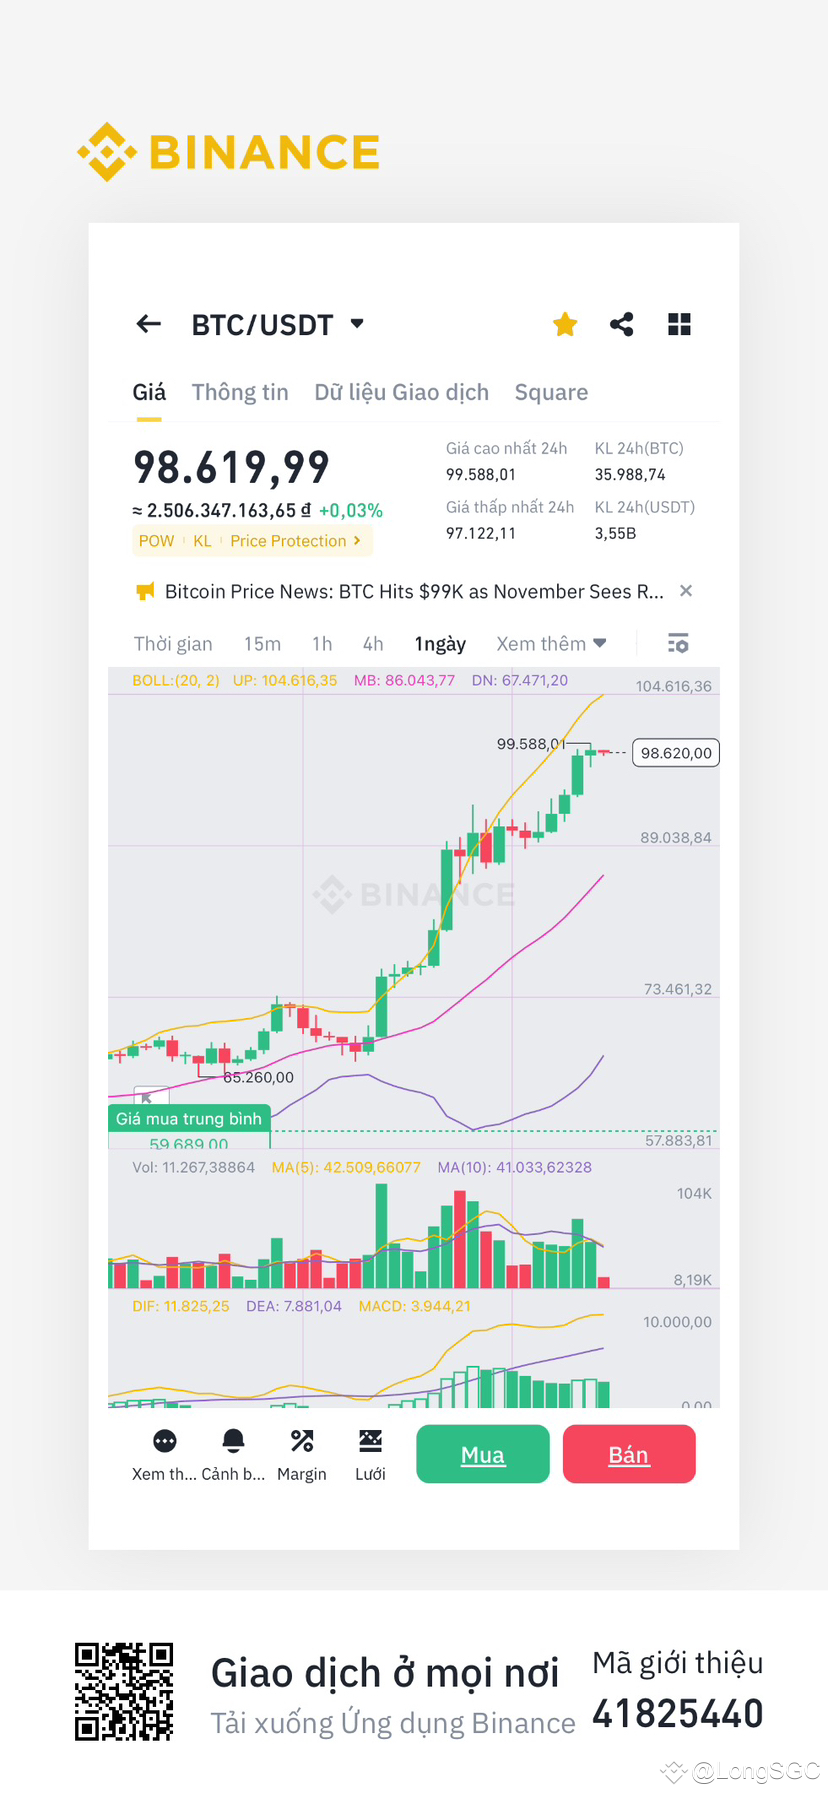Image resolution: width=828 pixels, height=1793 pixels.
Task: Open the trading layout grid icon
Action: pyautogui.click(x=679, y=324)
